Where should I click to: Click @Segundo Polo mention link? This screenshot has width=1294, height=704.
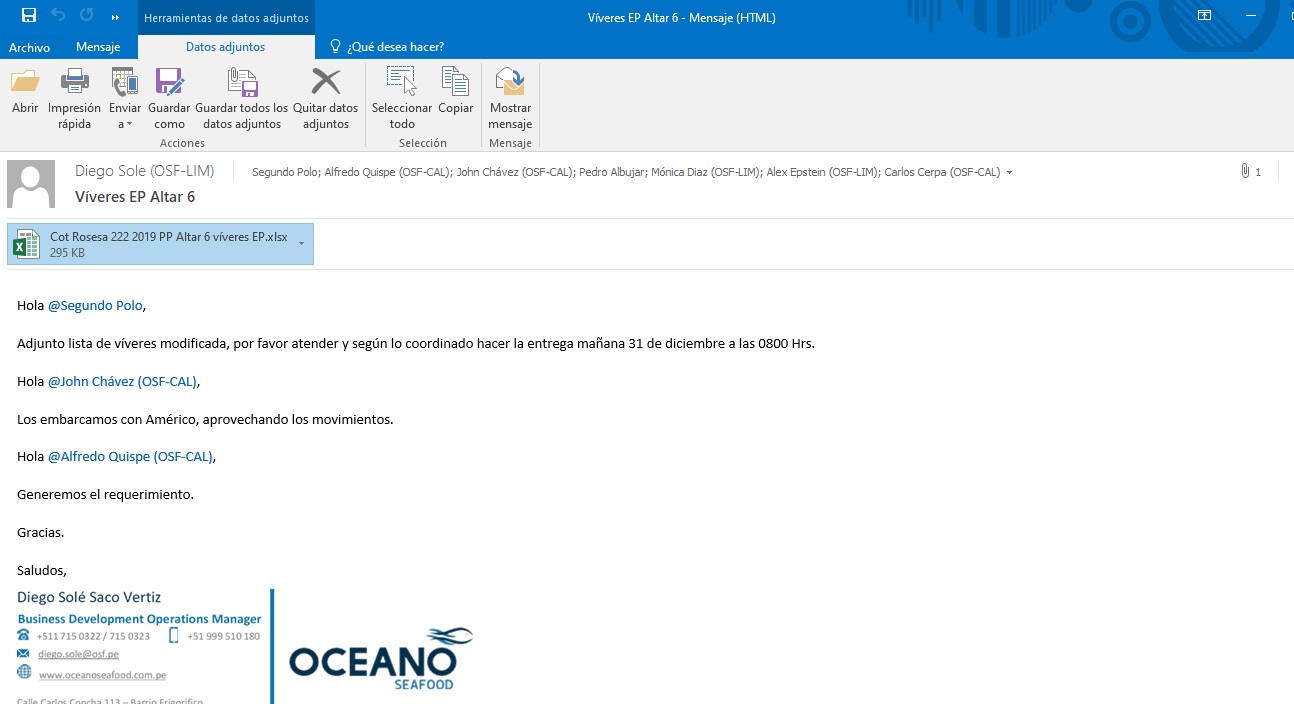[95, 306]
